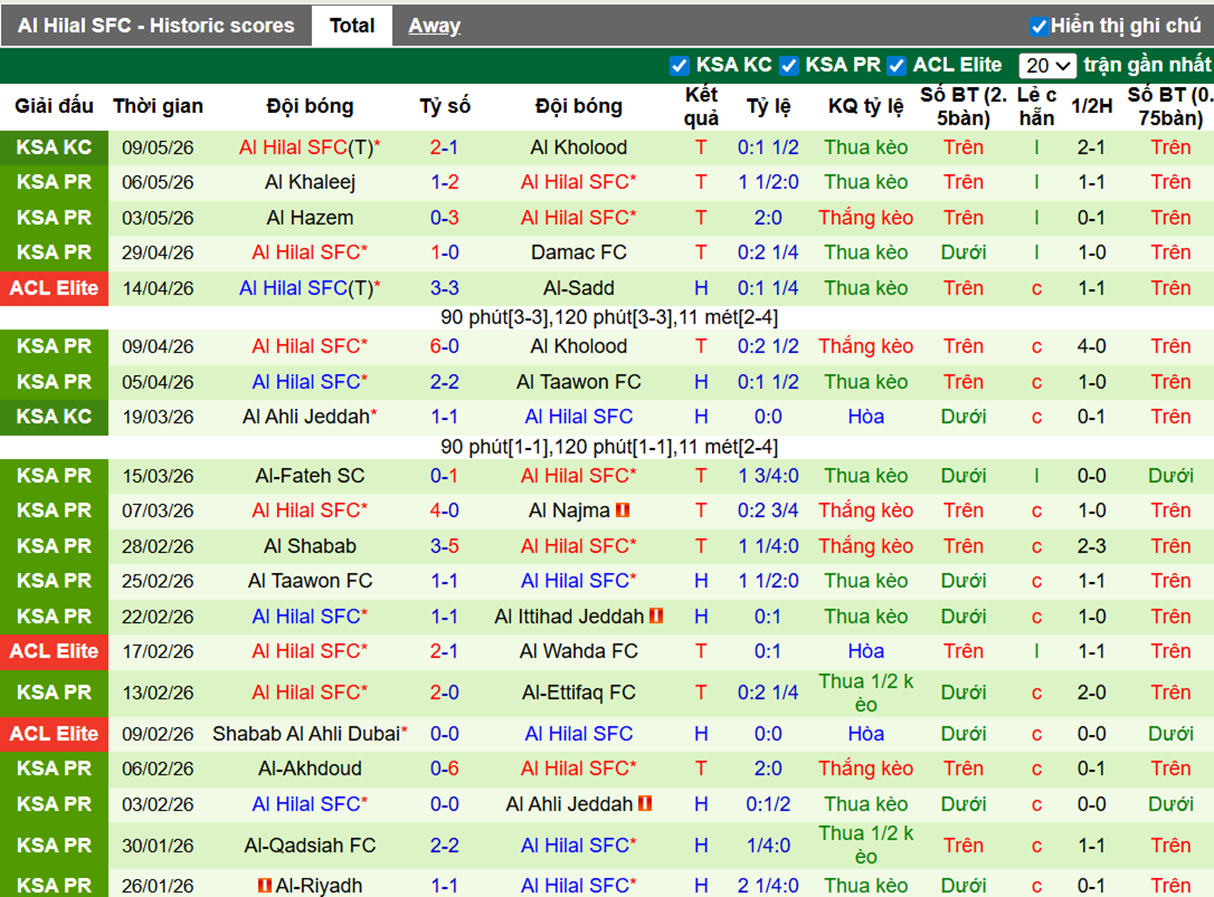The image size is (1214, 897).
Task: Open Al Ahli Jeddah in 19/03/26 match
Action: (x=306, y=417)
